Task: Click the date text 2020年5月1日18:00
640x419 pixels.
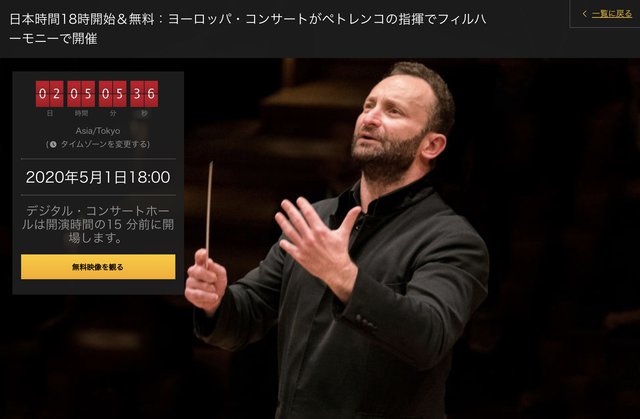Action: click(x=98, y=177)
